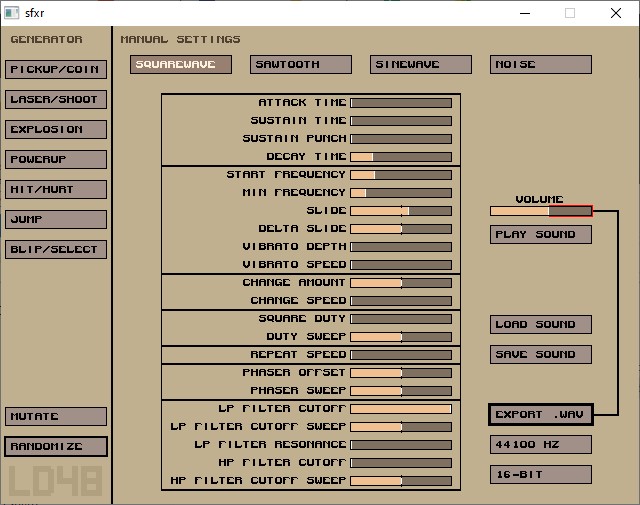The image size is (640, 505).
Task: Select the Squarewave waveform
Action: point(181,65)
